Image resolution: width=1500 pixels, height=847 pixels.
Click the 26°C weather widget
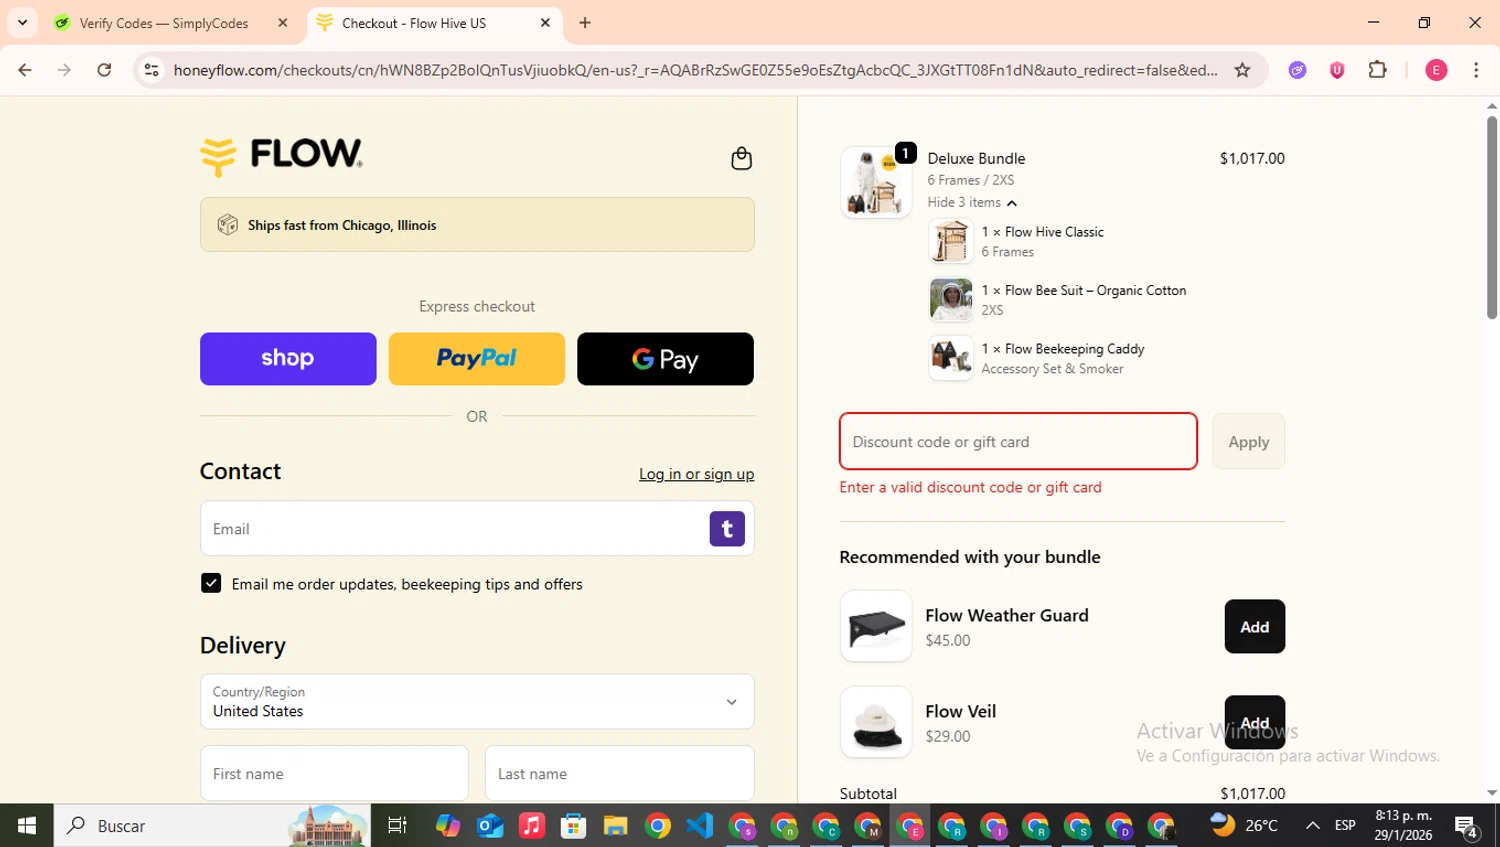pos(1244,825)
